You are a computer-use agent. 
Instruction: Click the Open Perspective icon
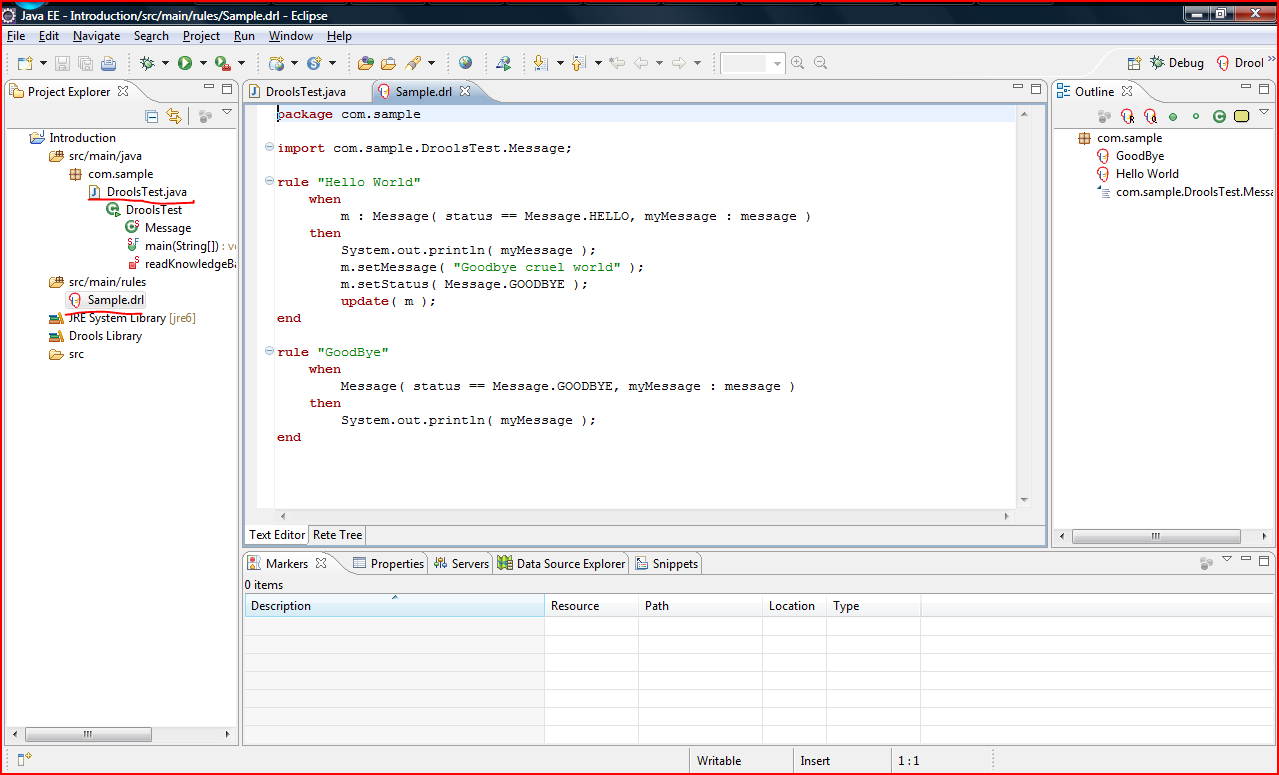[x=1134, y=63]
